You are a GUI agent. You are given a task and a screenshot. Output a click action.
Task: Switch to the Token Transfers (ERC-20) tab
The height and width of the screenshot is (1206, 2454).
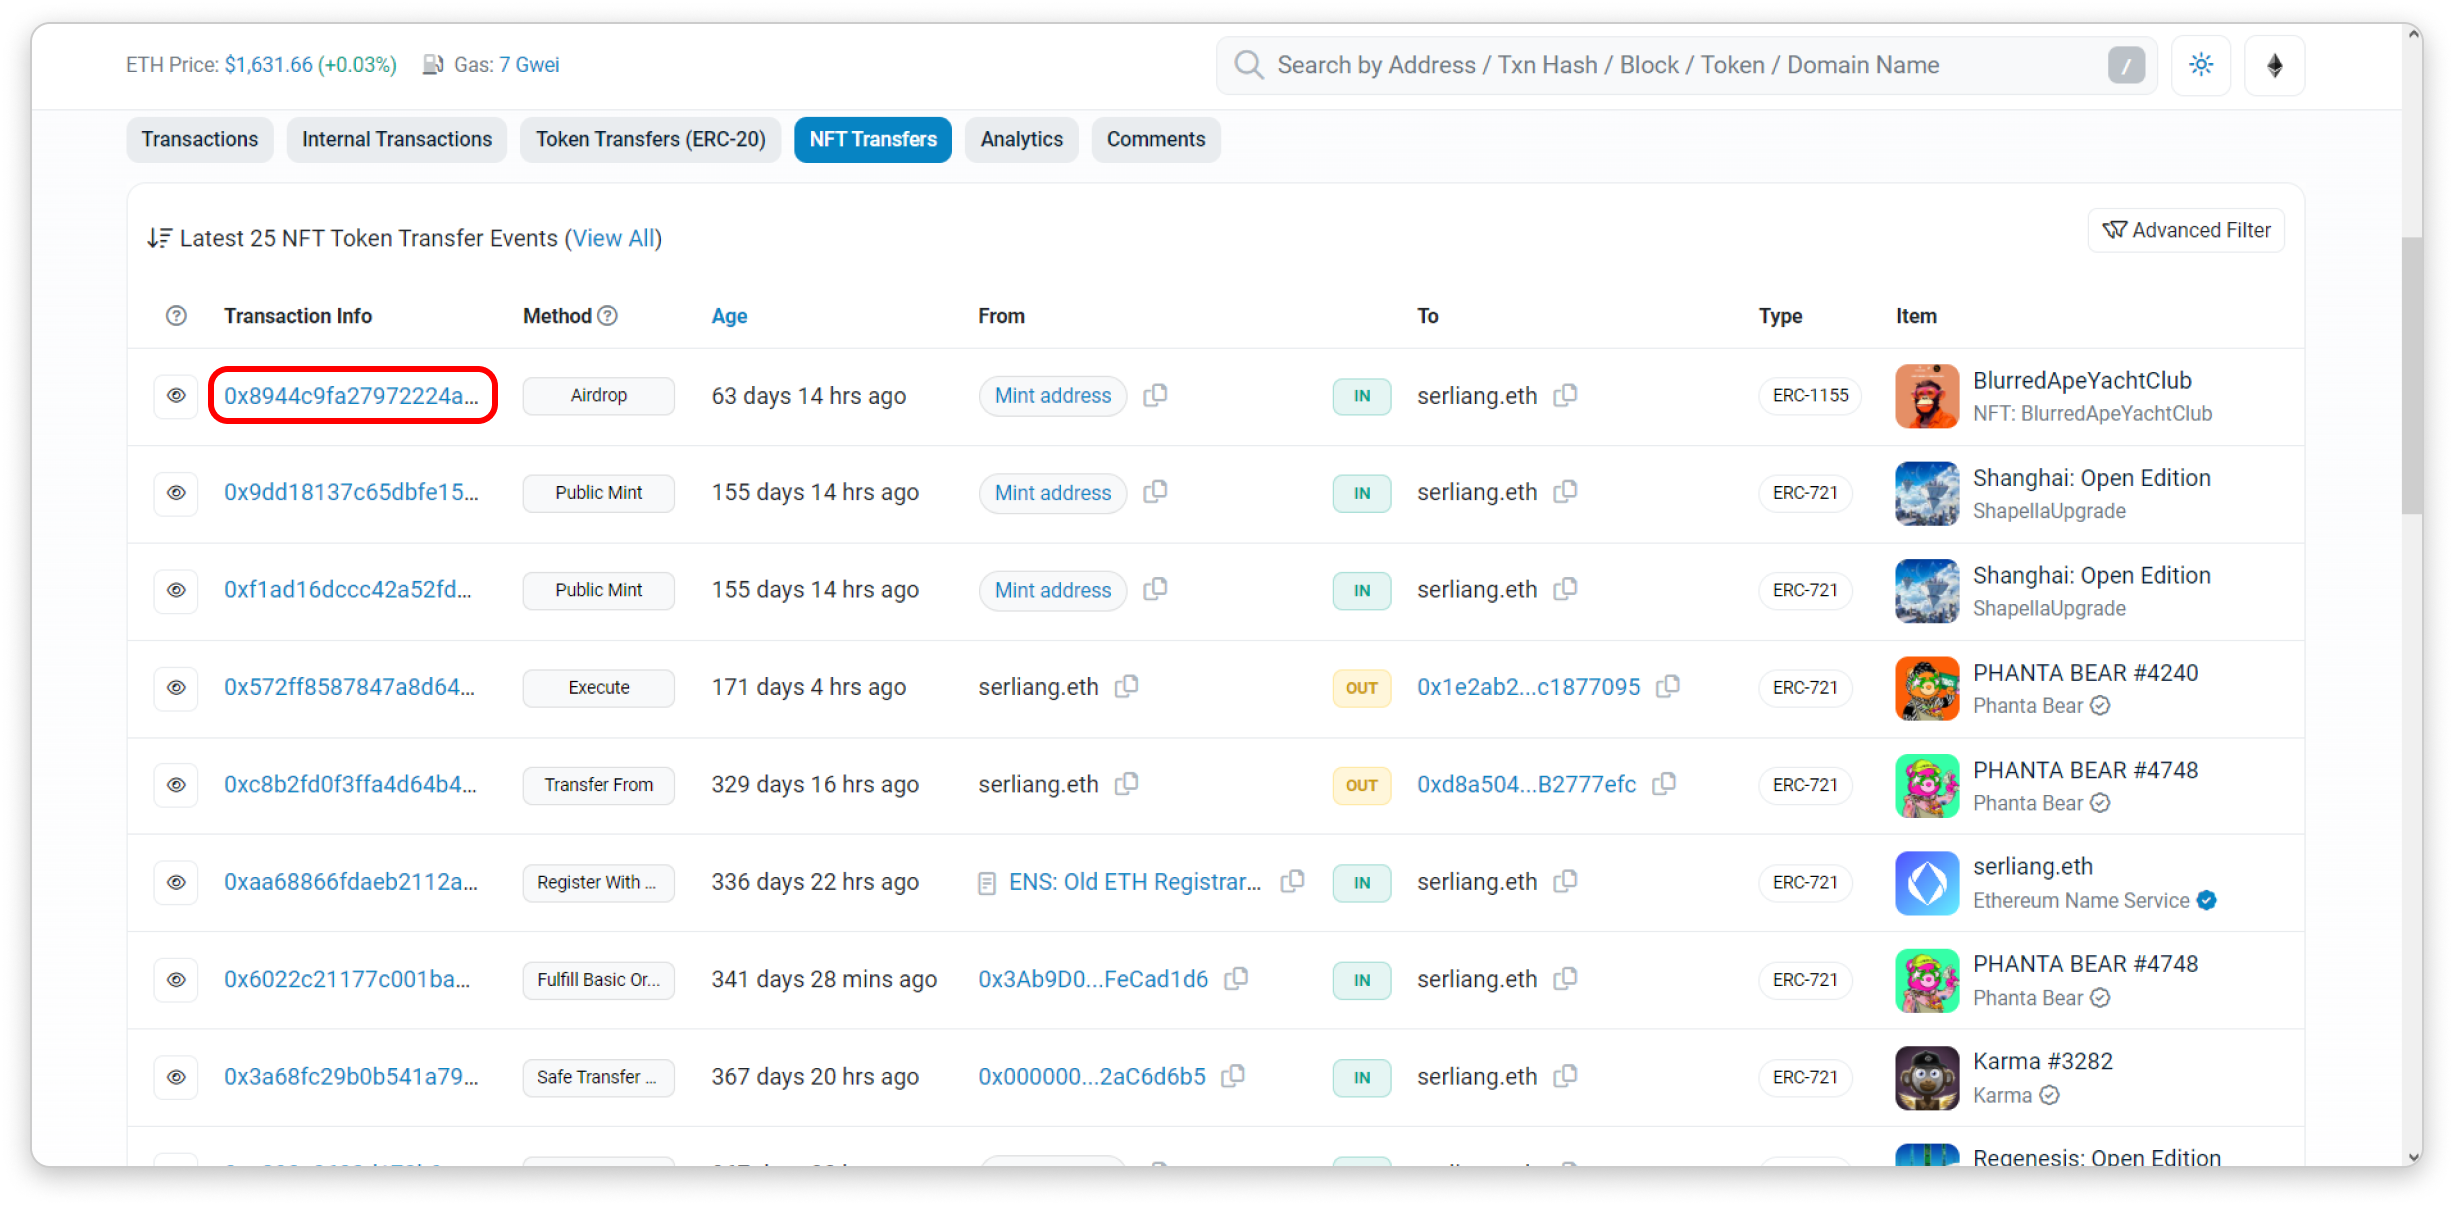pos(650,139)
